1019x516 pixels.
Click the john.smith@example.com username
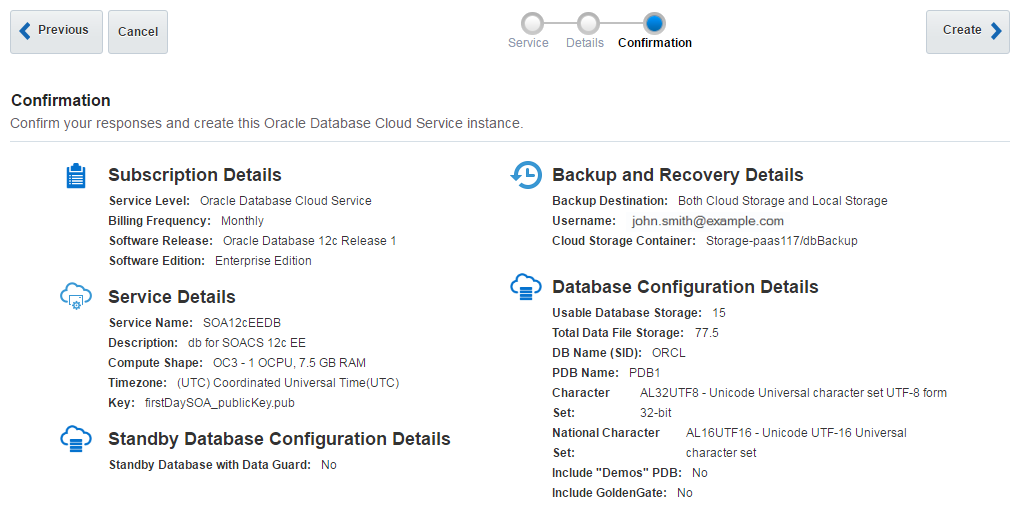tap(708, 221)
